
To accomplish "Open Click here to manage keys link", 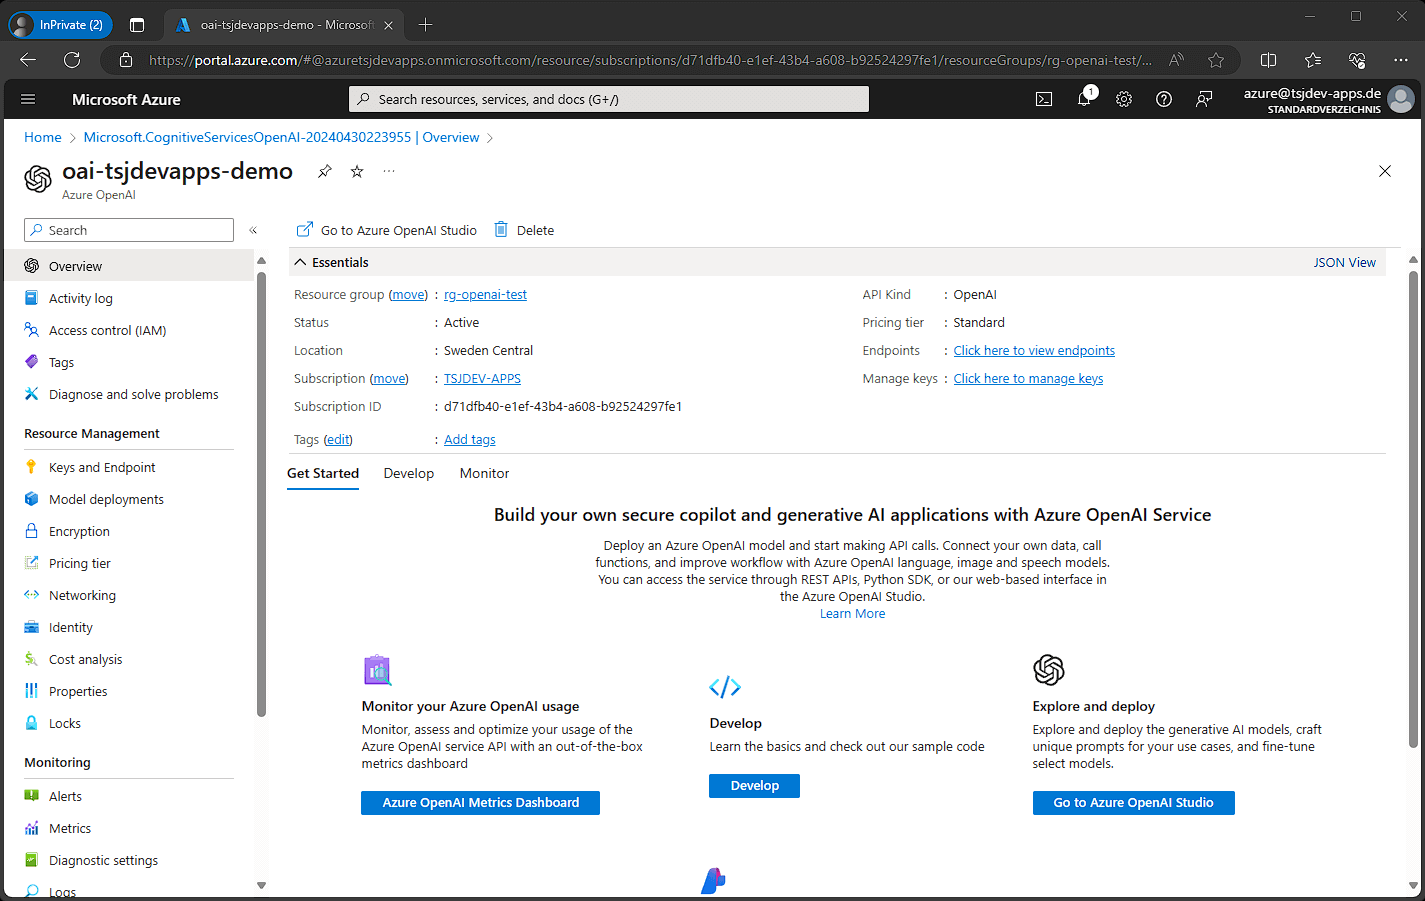I will (x=1028, y=378).
